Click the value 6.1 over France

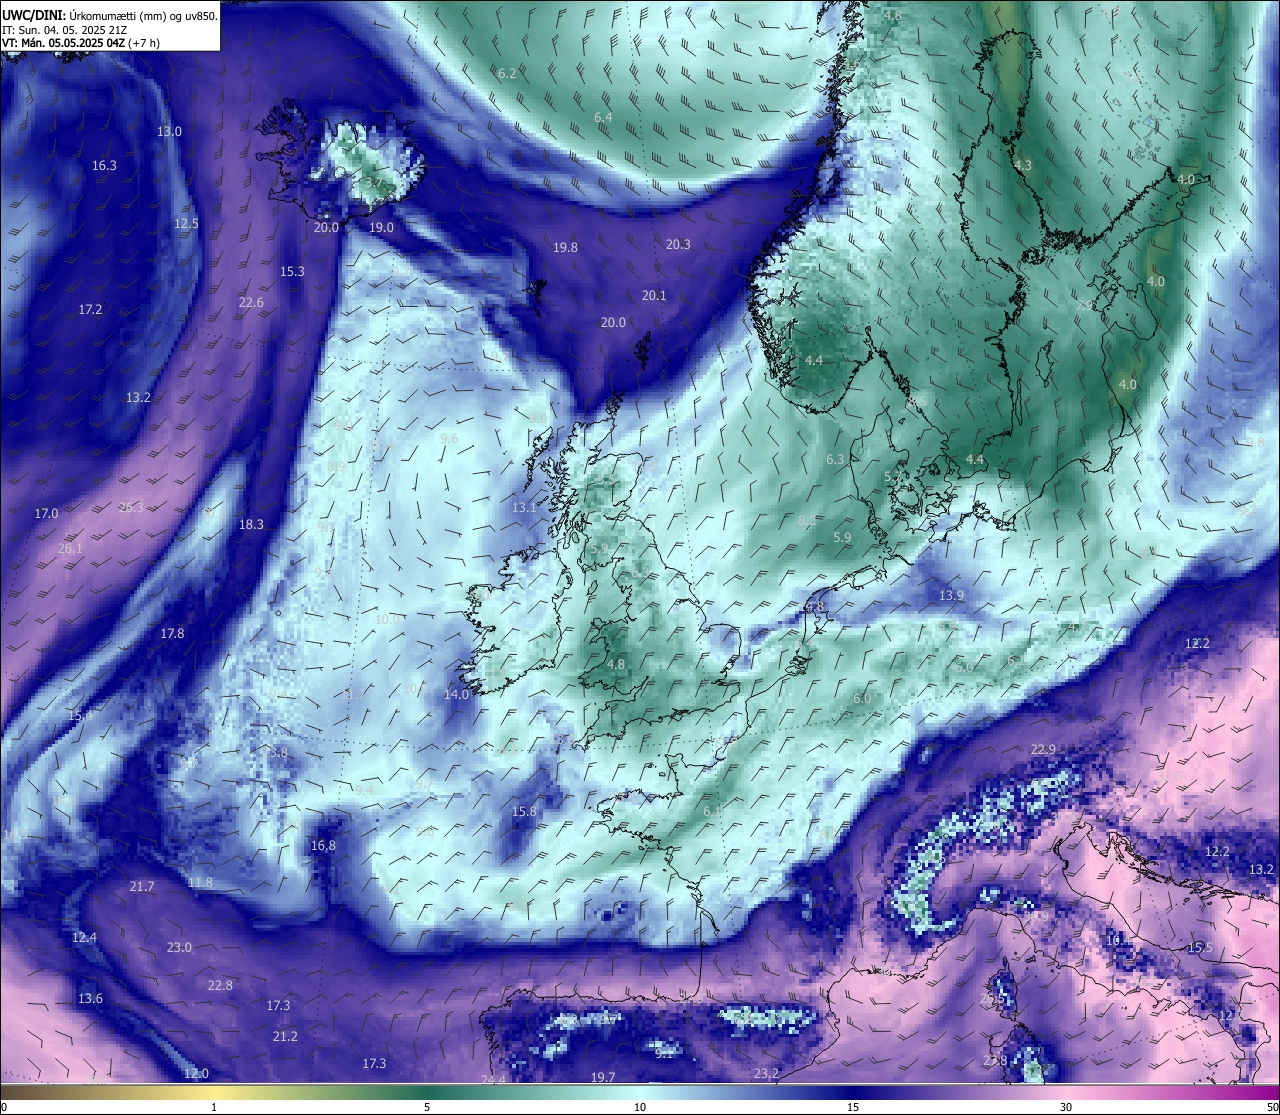tap(712, 812)
